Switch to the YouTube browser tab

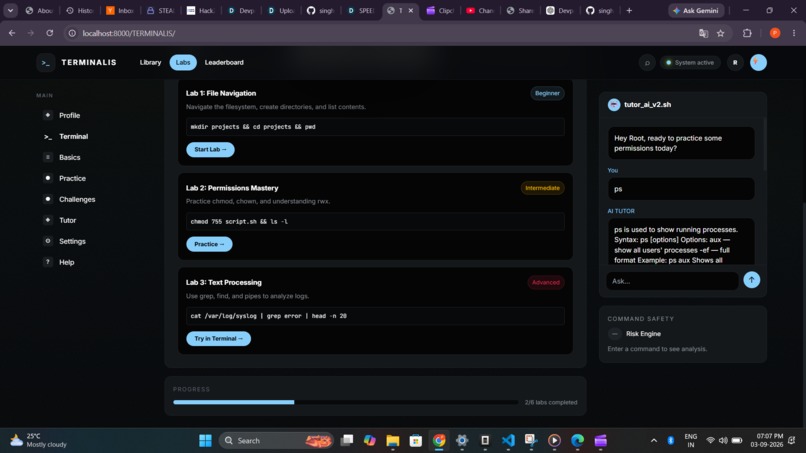[480, 10]
